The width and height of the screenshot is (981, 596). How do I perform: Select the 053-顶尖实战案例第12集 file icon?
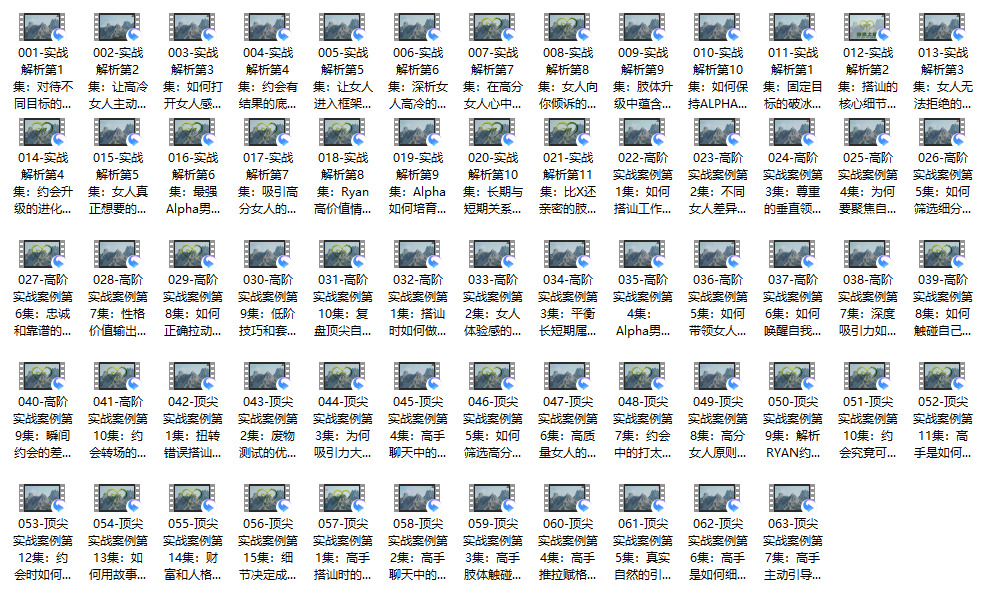click(43, 498)
